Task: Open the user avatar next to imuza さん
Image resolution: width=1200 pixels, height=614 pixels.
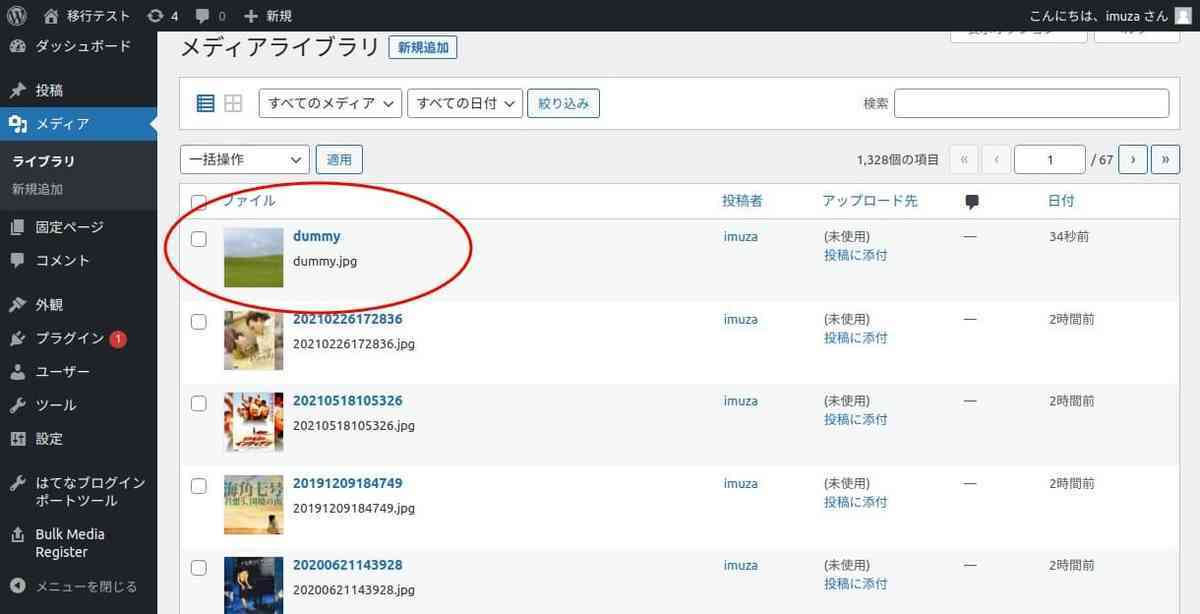Action: tap(1183, 15)
